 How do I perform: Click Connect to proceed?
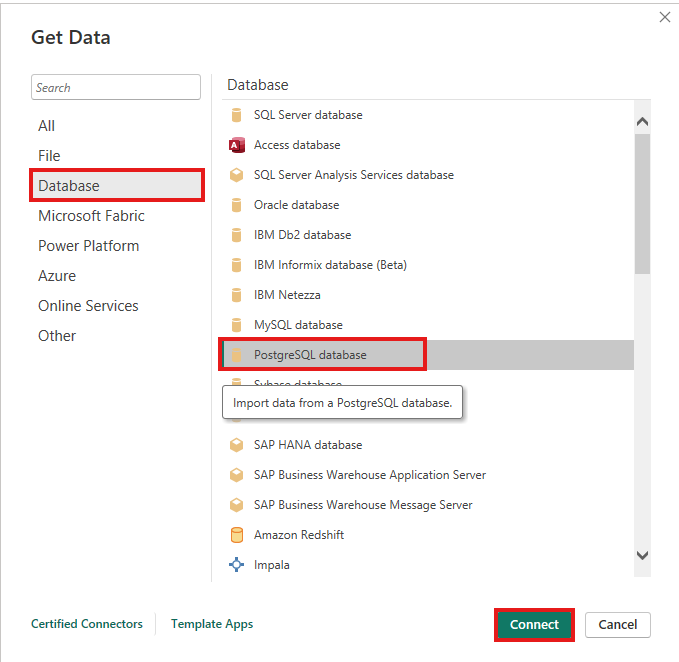tap(534, 625)
